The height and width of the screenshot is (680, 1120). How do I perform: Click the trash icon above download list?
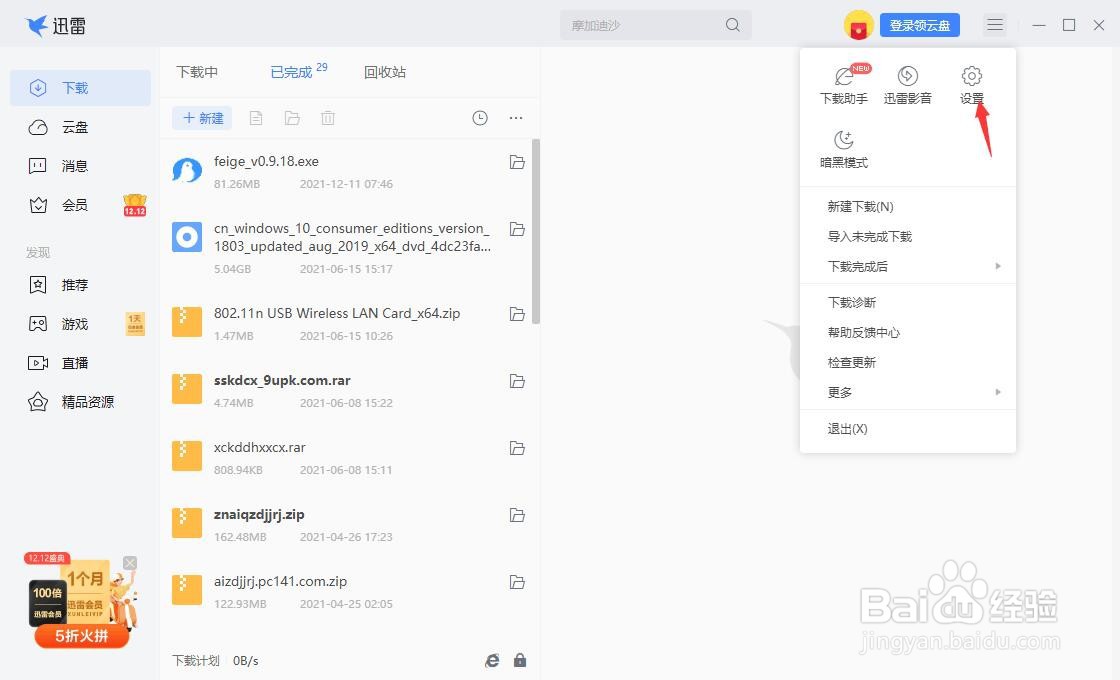tap(327, 118)
